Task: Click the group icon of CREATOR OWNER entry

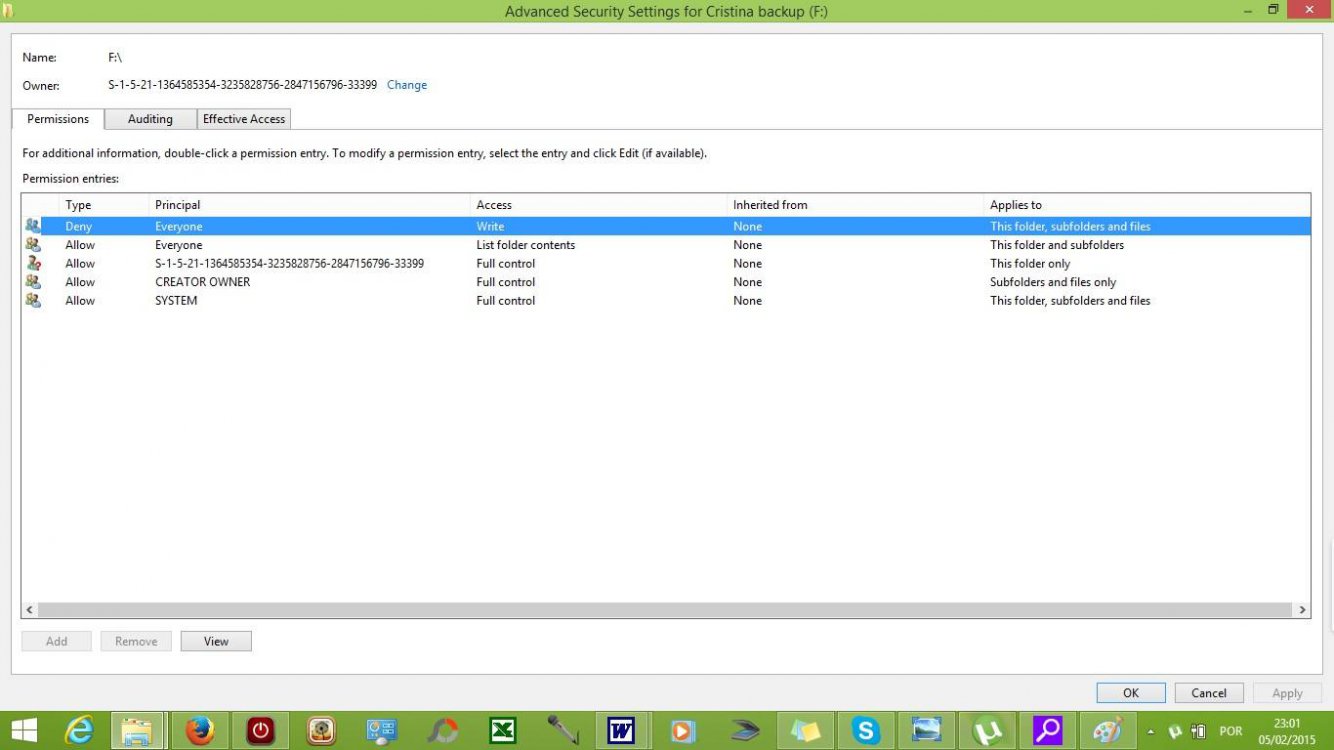Action: click(x=34, y=282)
